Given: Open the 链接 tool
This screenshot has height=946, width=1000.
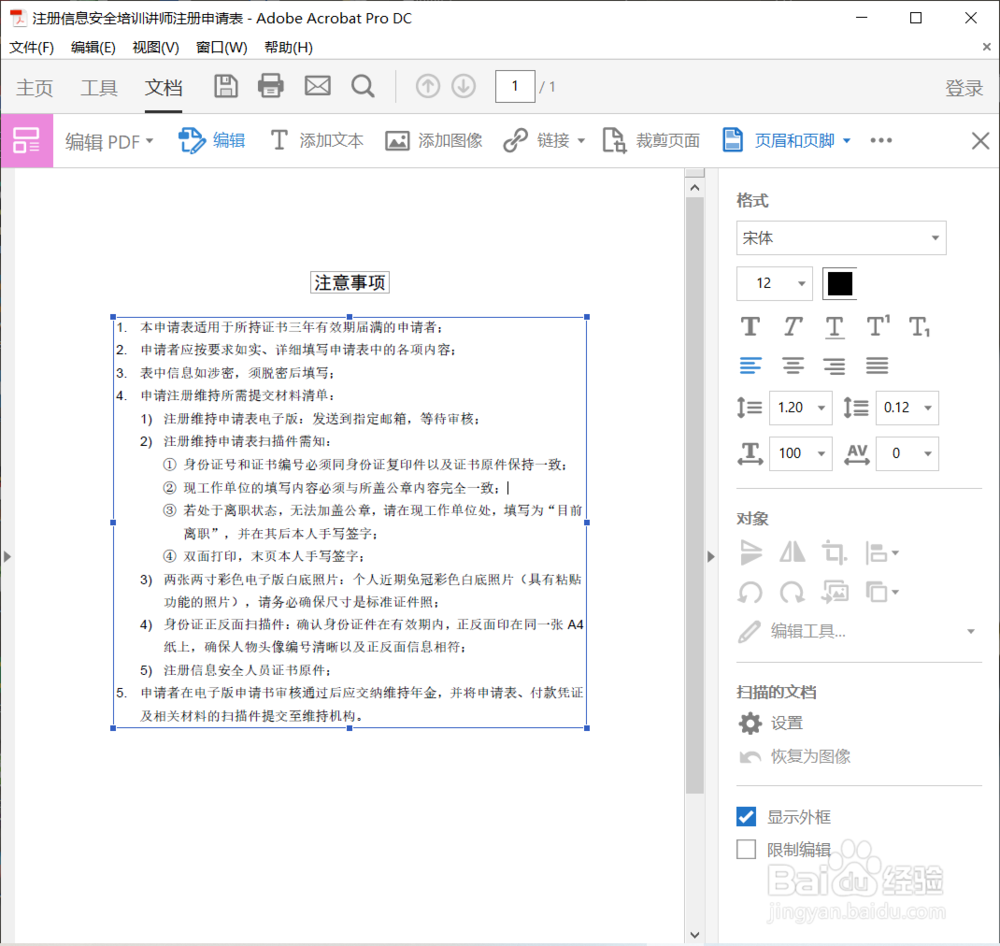Looking at the screenshot, I should click(544, 140).
